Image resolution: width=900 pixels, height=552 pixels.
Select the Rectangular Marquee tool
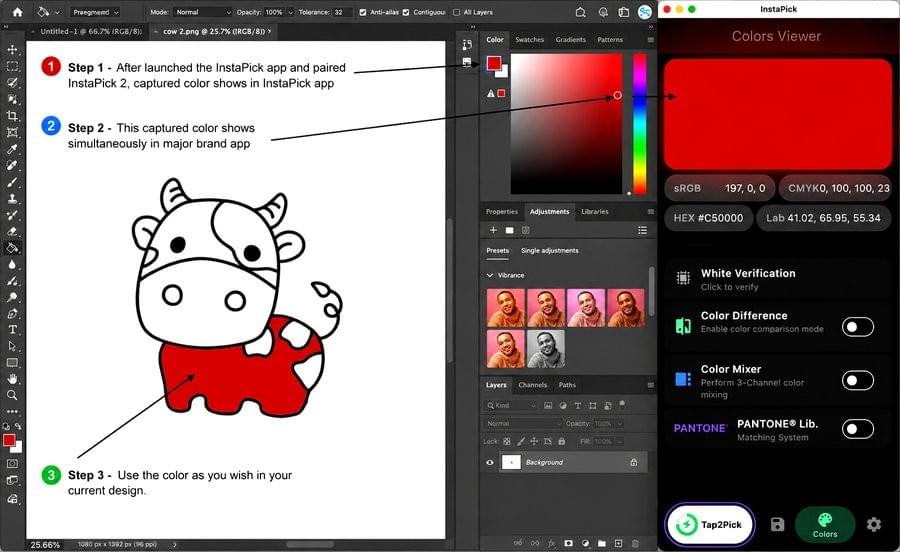click(12, 67)
